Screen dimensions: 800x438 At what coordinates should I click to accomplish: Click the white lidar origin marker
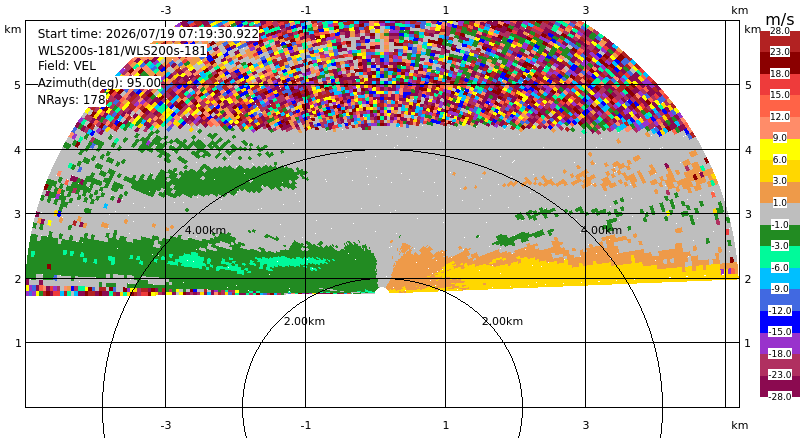(382, 291)
